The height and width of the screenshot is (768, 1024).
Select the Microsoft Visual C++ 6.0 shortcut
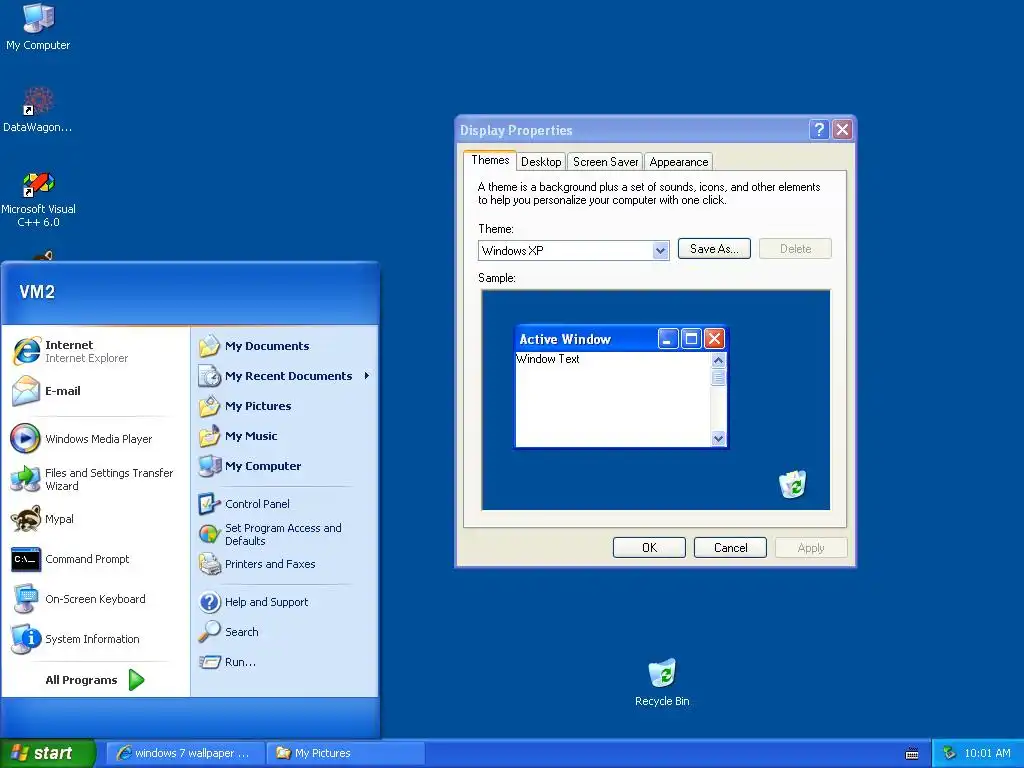click(38, 199)
